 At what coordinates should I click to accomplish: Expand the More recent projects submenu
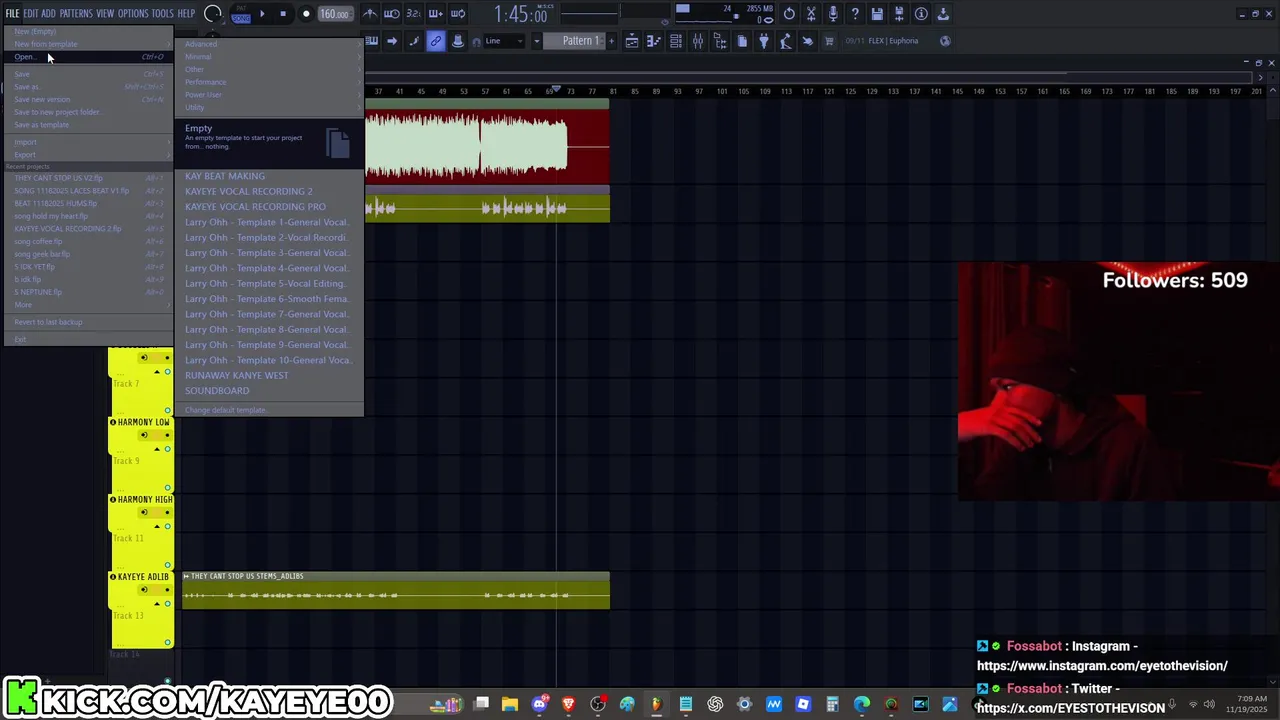(x=89, y=304)
